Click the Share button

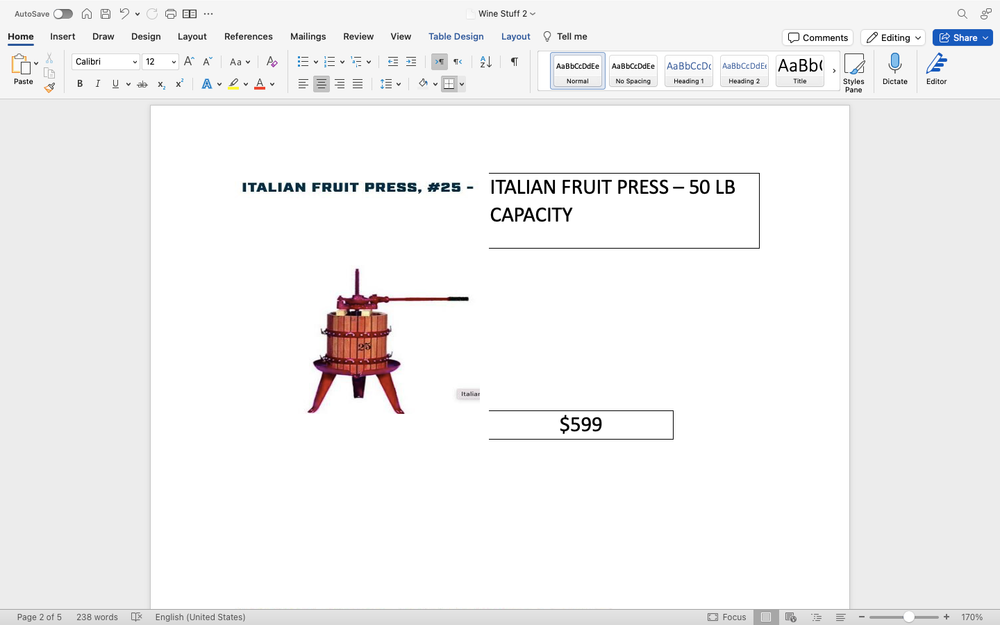coord(962,37)
